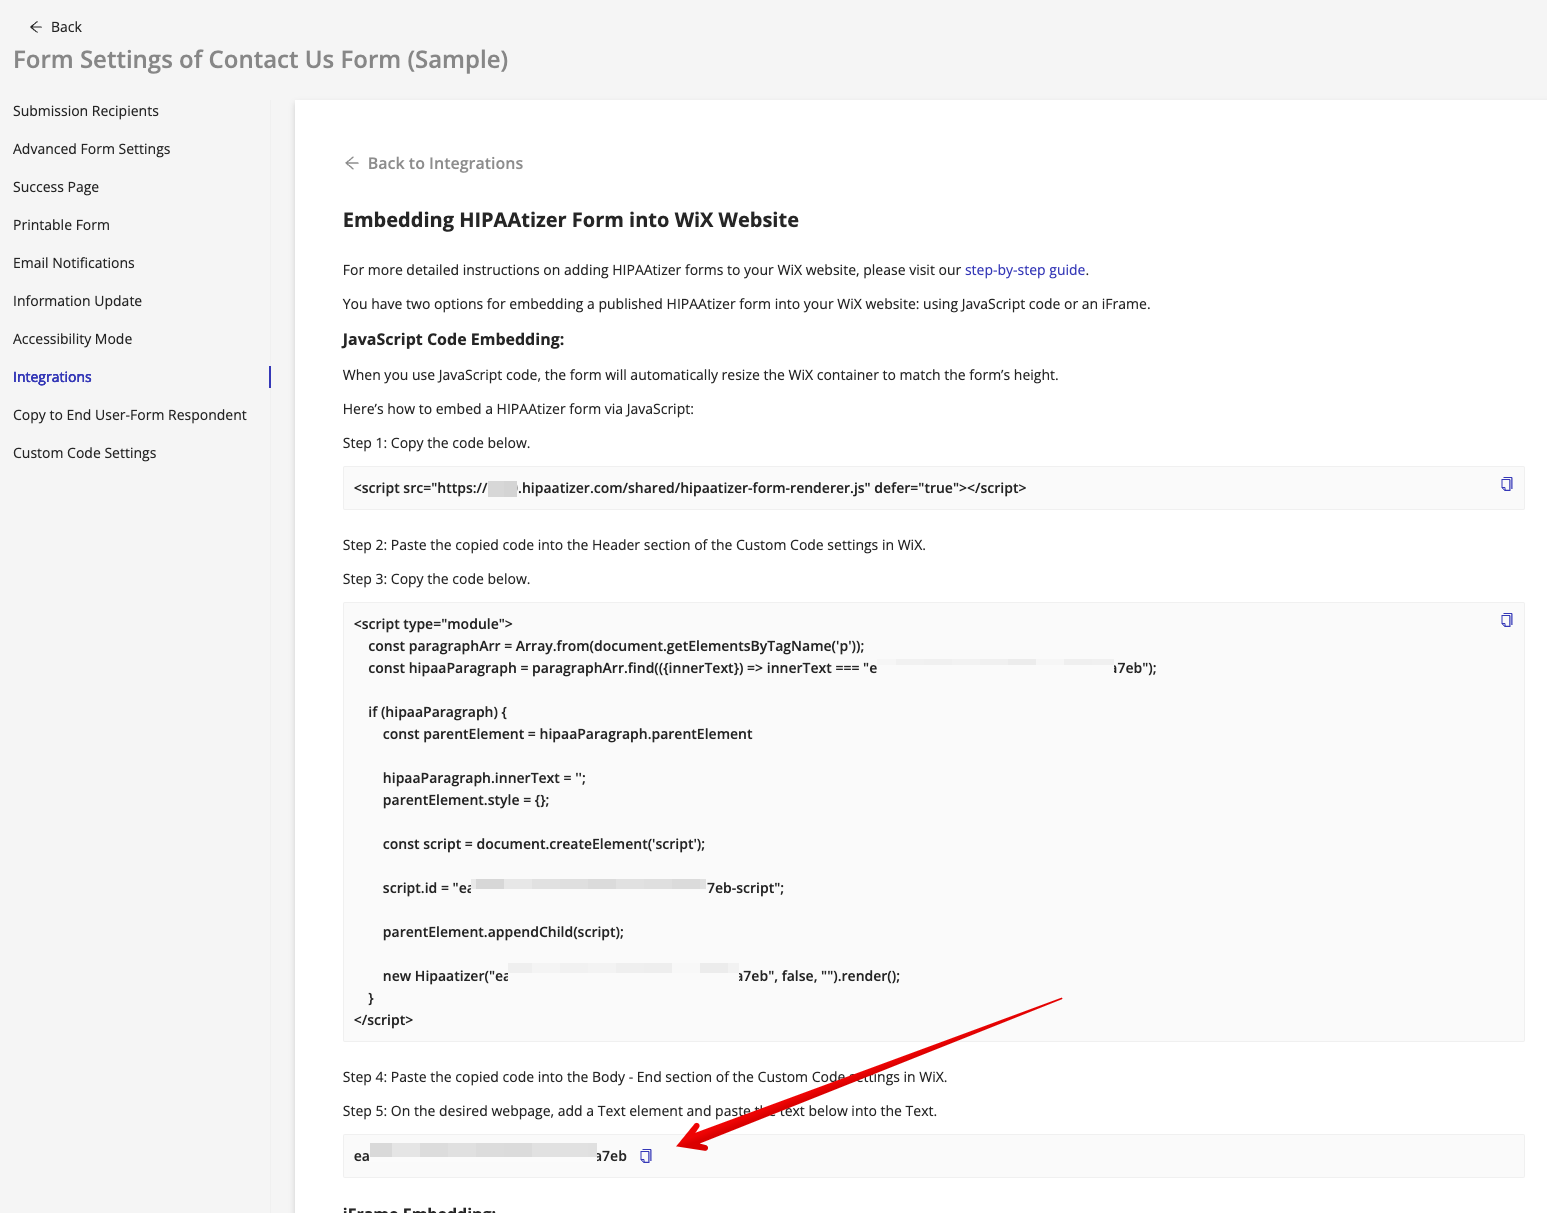This screenshot has width=1547, height=1213.
Task: Click the form ID text under Step 5
Action: click(x=490, y=1156)
